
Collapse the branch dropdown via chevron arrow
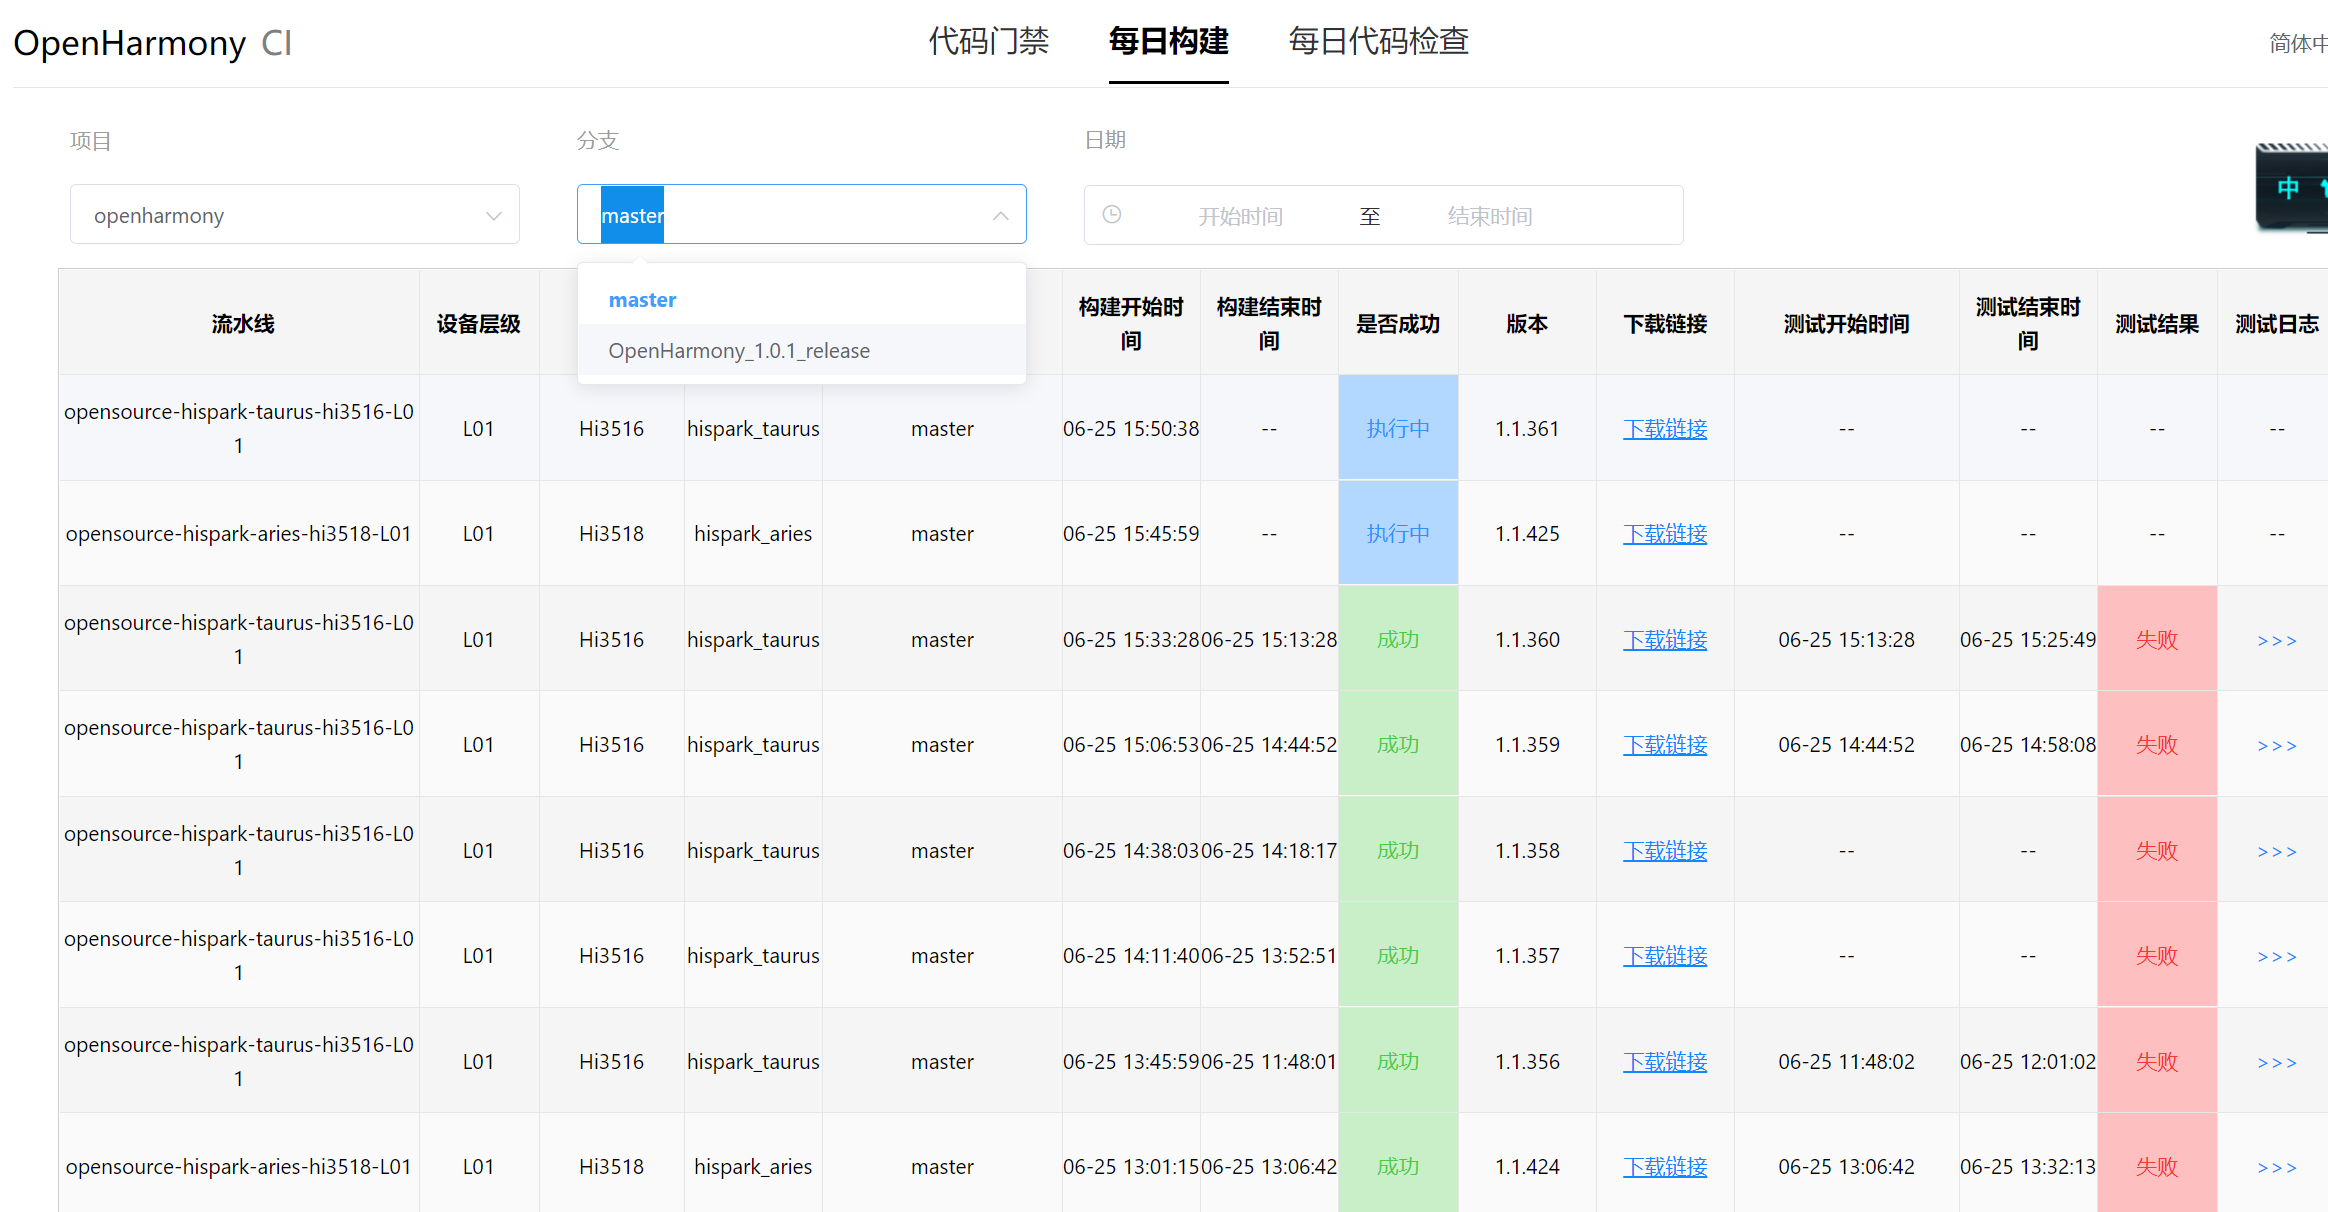coord(1000,215)
